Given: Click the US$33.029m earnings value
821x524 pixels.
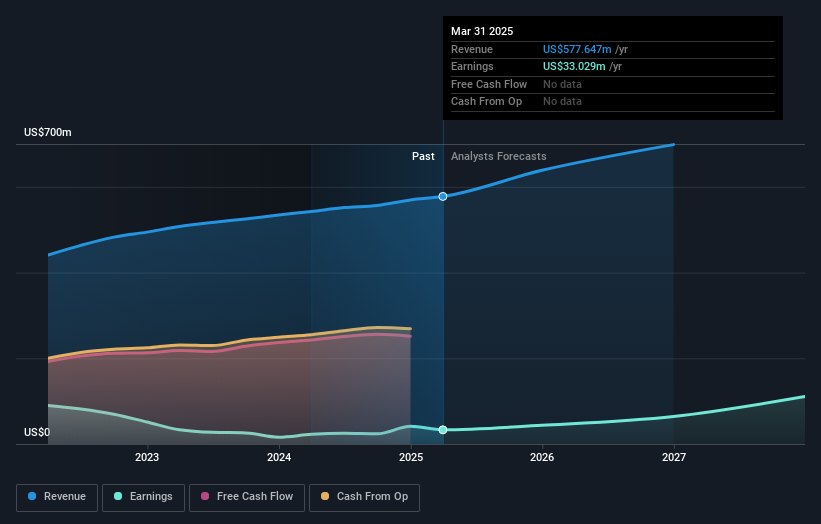Looking at the screenshot, I should 574,66.
